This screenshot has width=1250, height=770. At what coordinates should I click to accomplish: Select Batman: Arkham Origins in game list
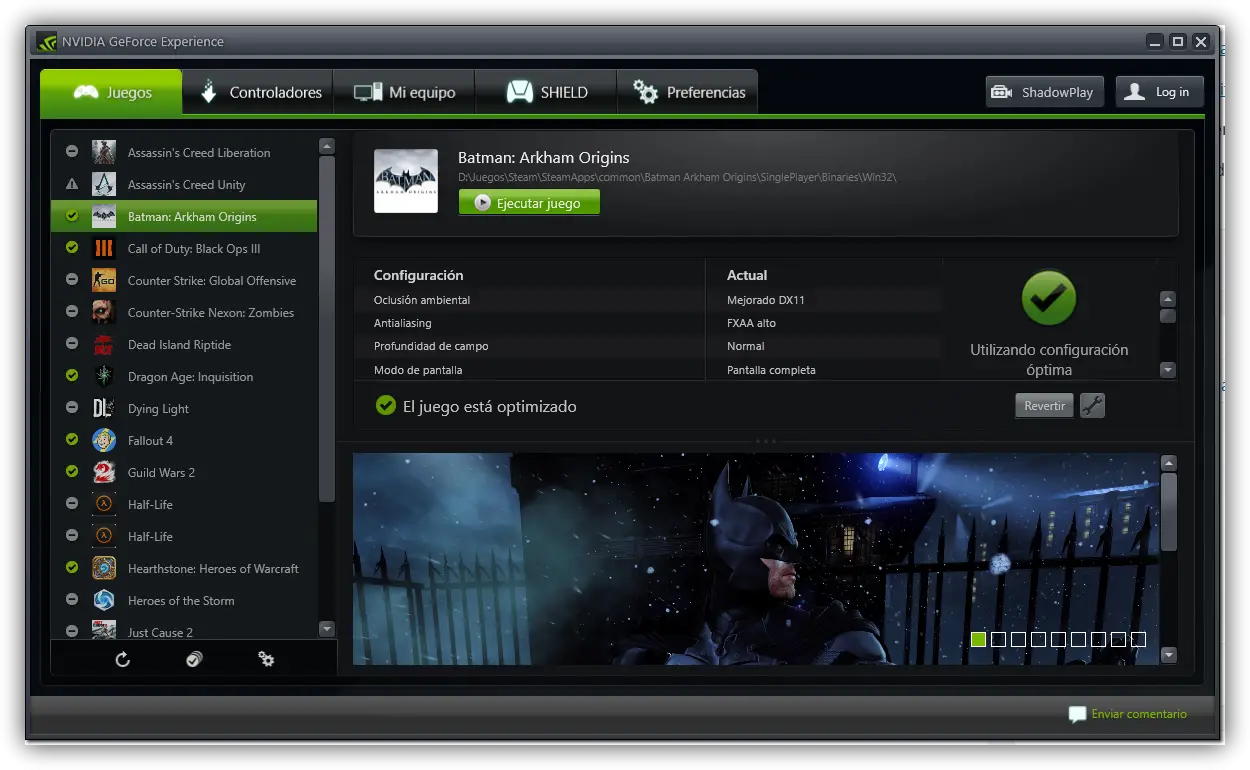184,216
